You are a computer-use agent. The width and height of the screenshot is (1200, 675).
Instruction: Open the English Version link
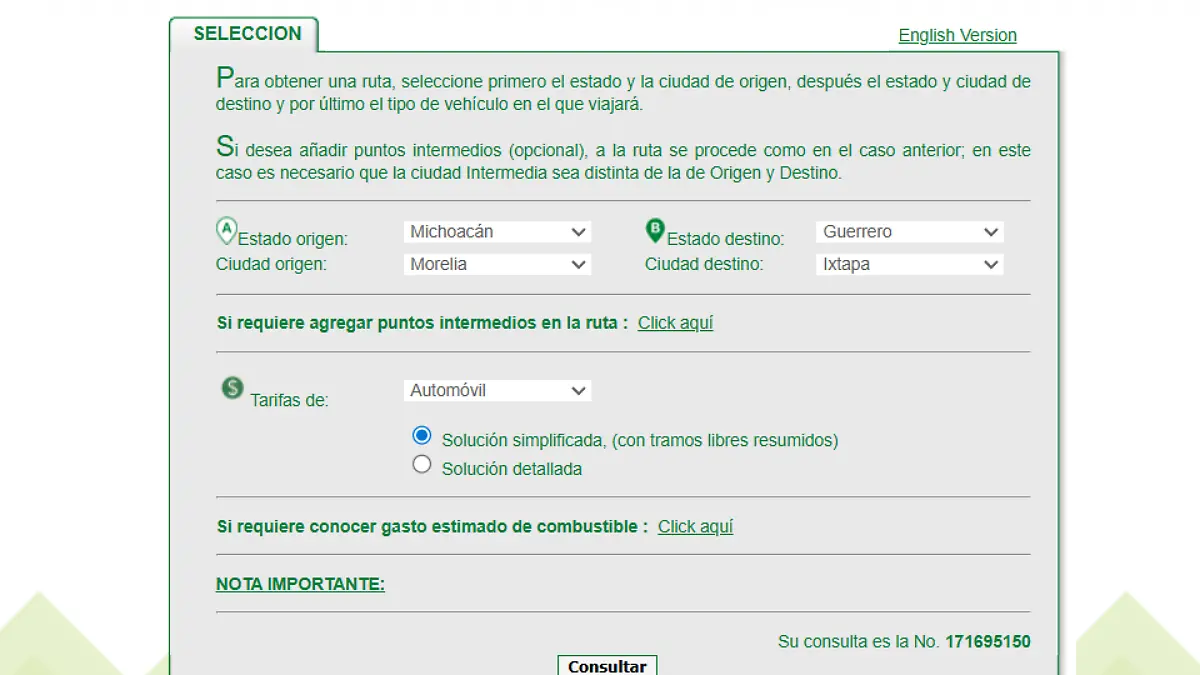(x=957, y=36)
